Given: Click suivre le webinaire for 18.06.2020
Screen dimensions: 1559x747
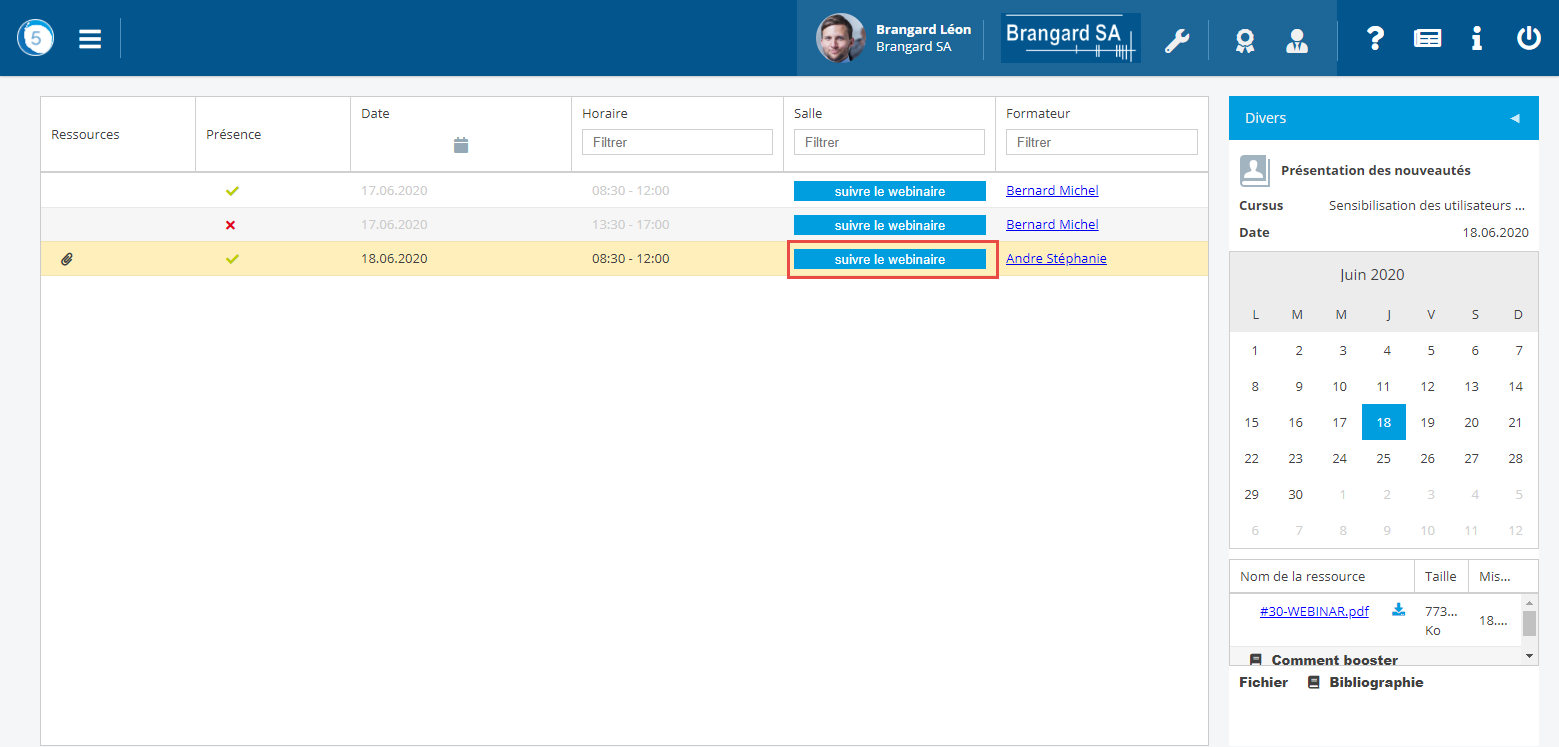Looking at the screenshot, I should pos(889,259).
